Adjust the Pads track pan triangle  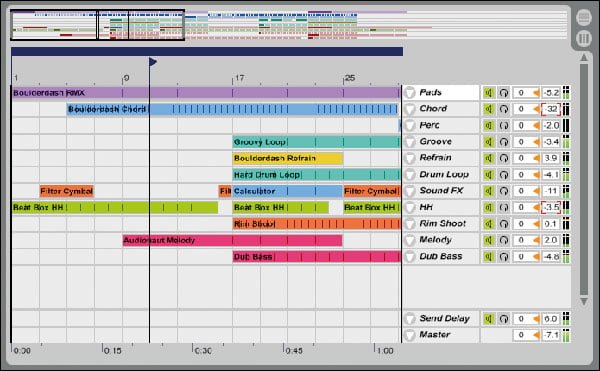(x=536, y=93)
